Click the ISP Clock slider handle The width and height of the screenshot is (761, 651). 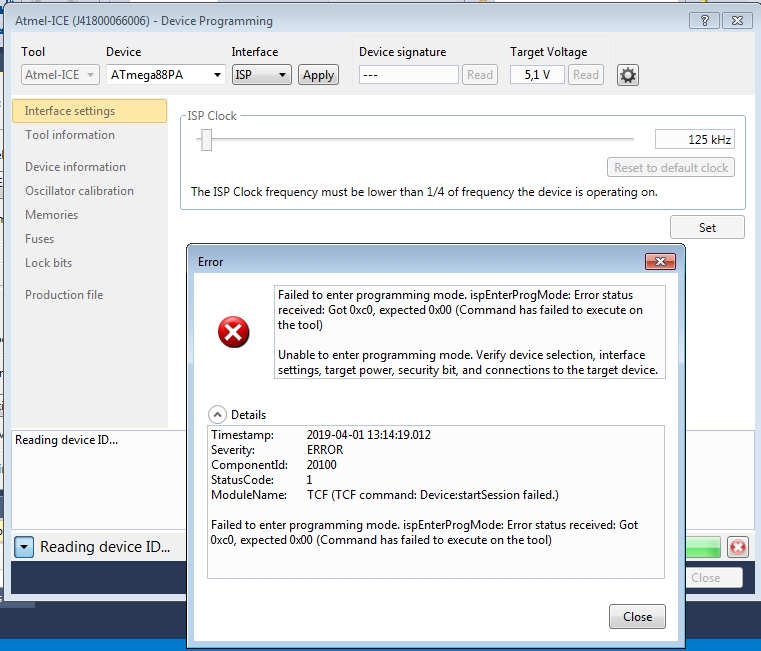click(x=207, y=140)
